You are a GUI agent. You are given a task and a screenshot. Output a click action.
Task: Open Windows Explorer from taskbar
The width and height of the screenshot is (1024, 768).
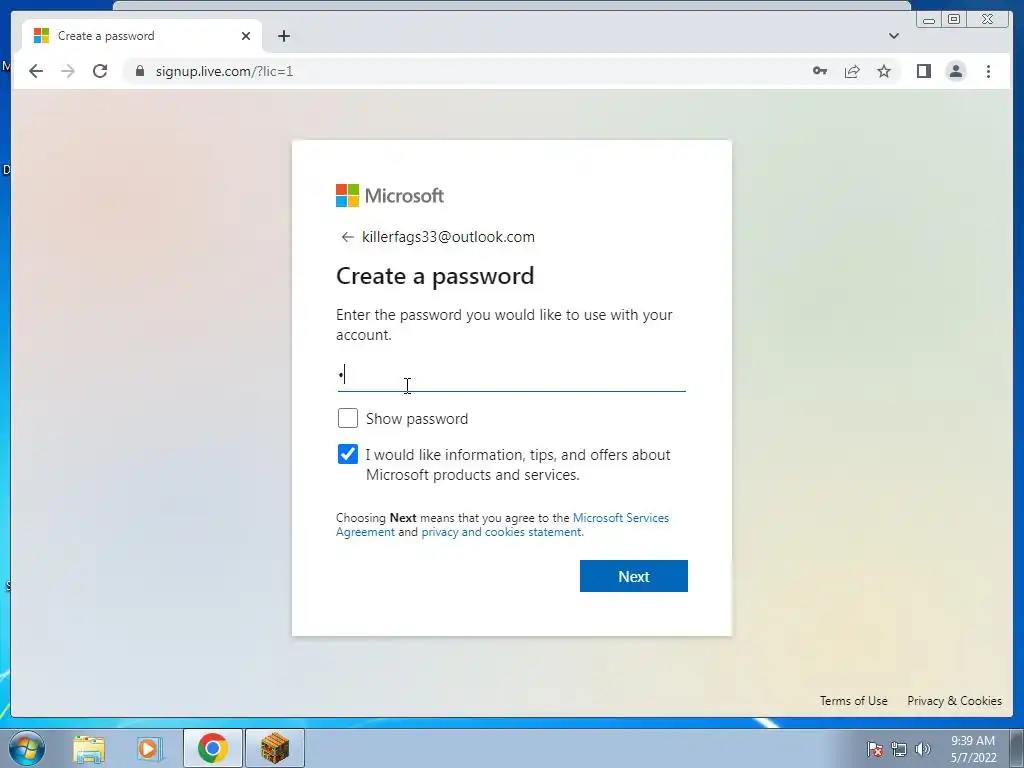[x=89, y=748]
